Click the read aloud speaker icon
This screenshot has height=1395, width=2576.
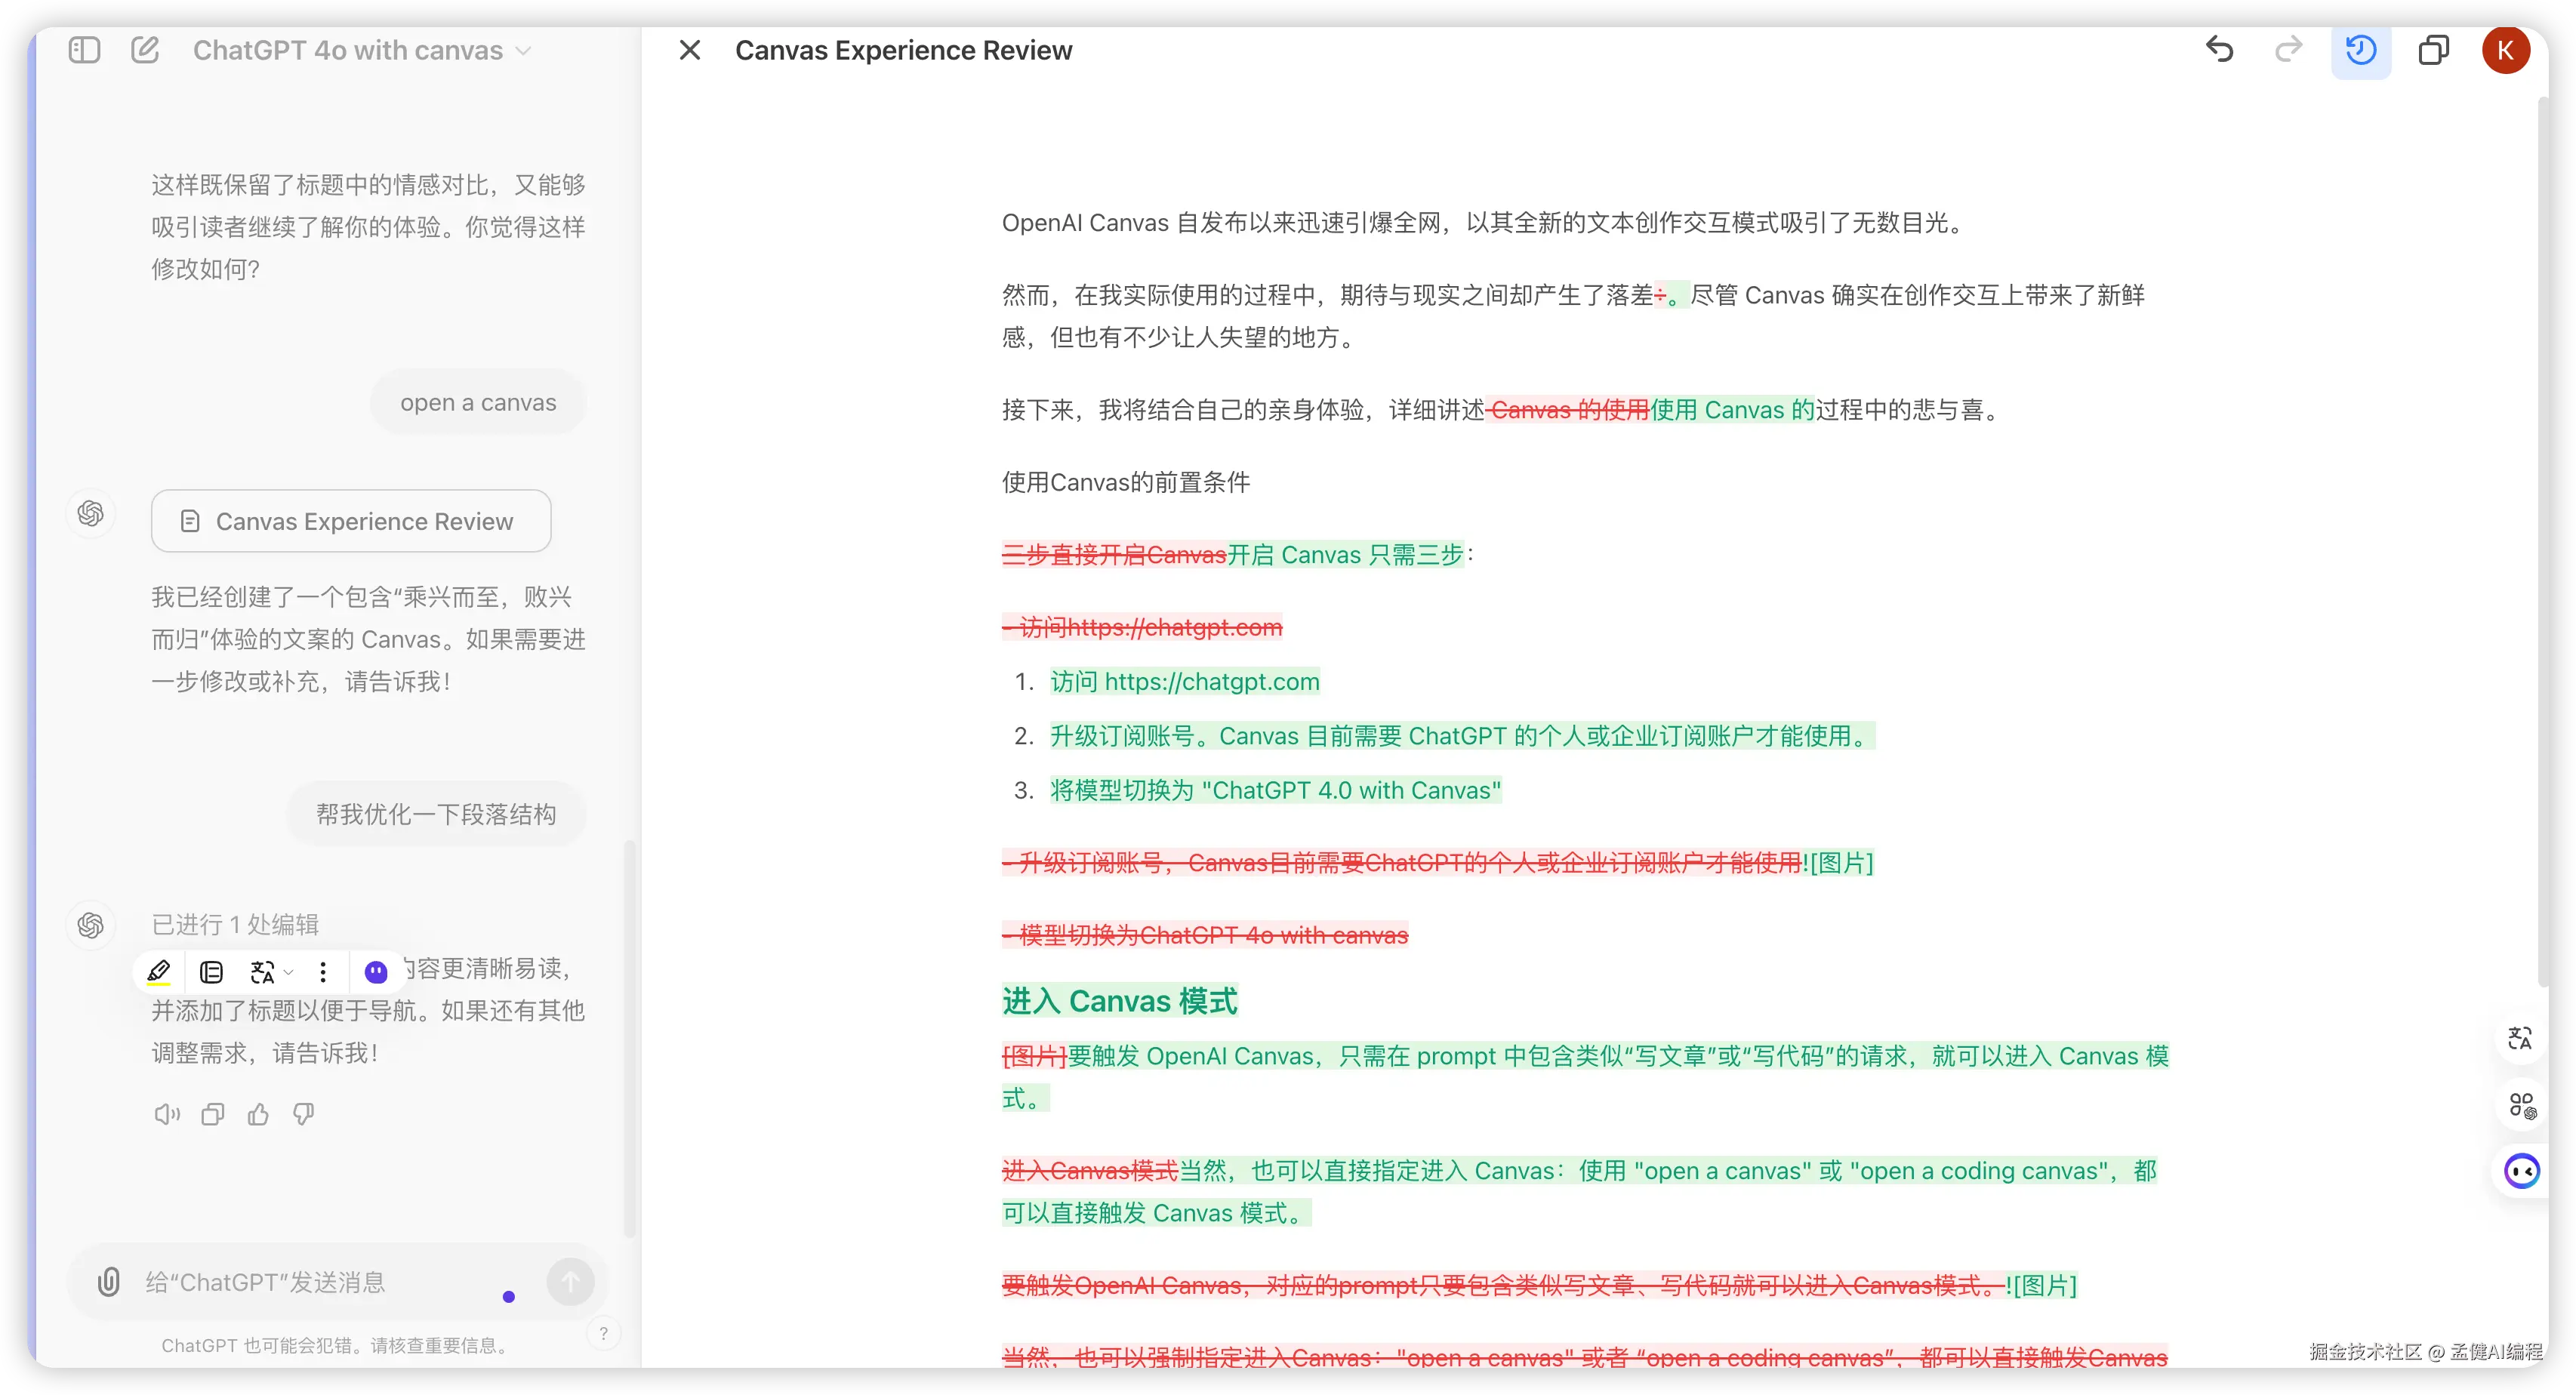tap(167, 1114)
